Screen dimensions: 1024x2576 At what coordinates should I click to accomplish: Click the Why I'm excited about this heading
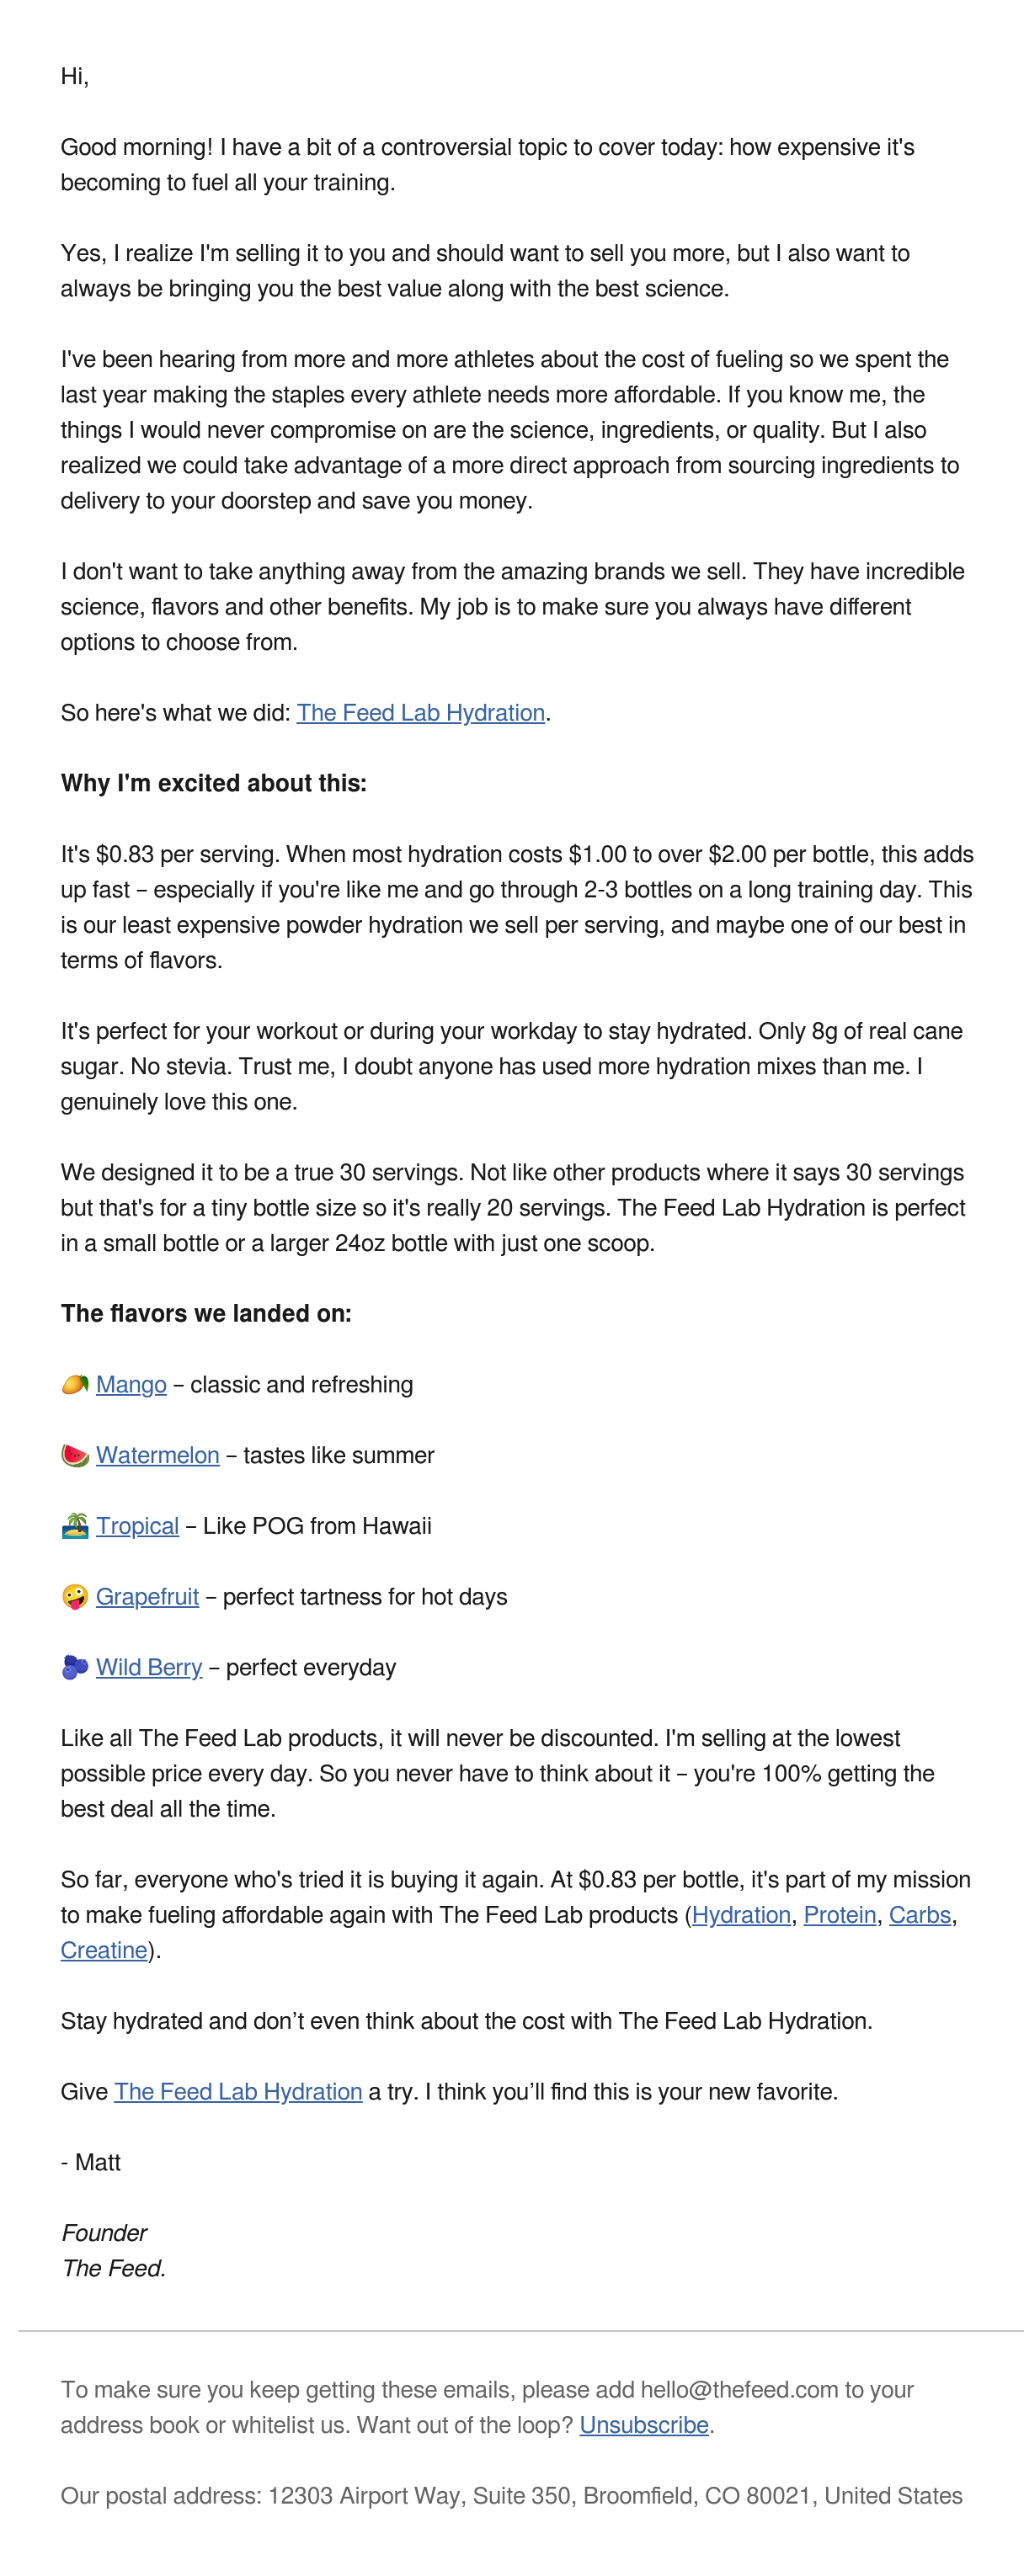pyautogui.click(x=214, y=783)
